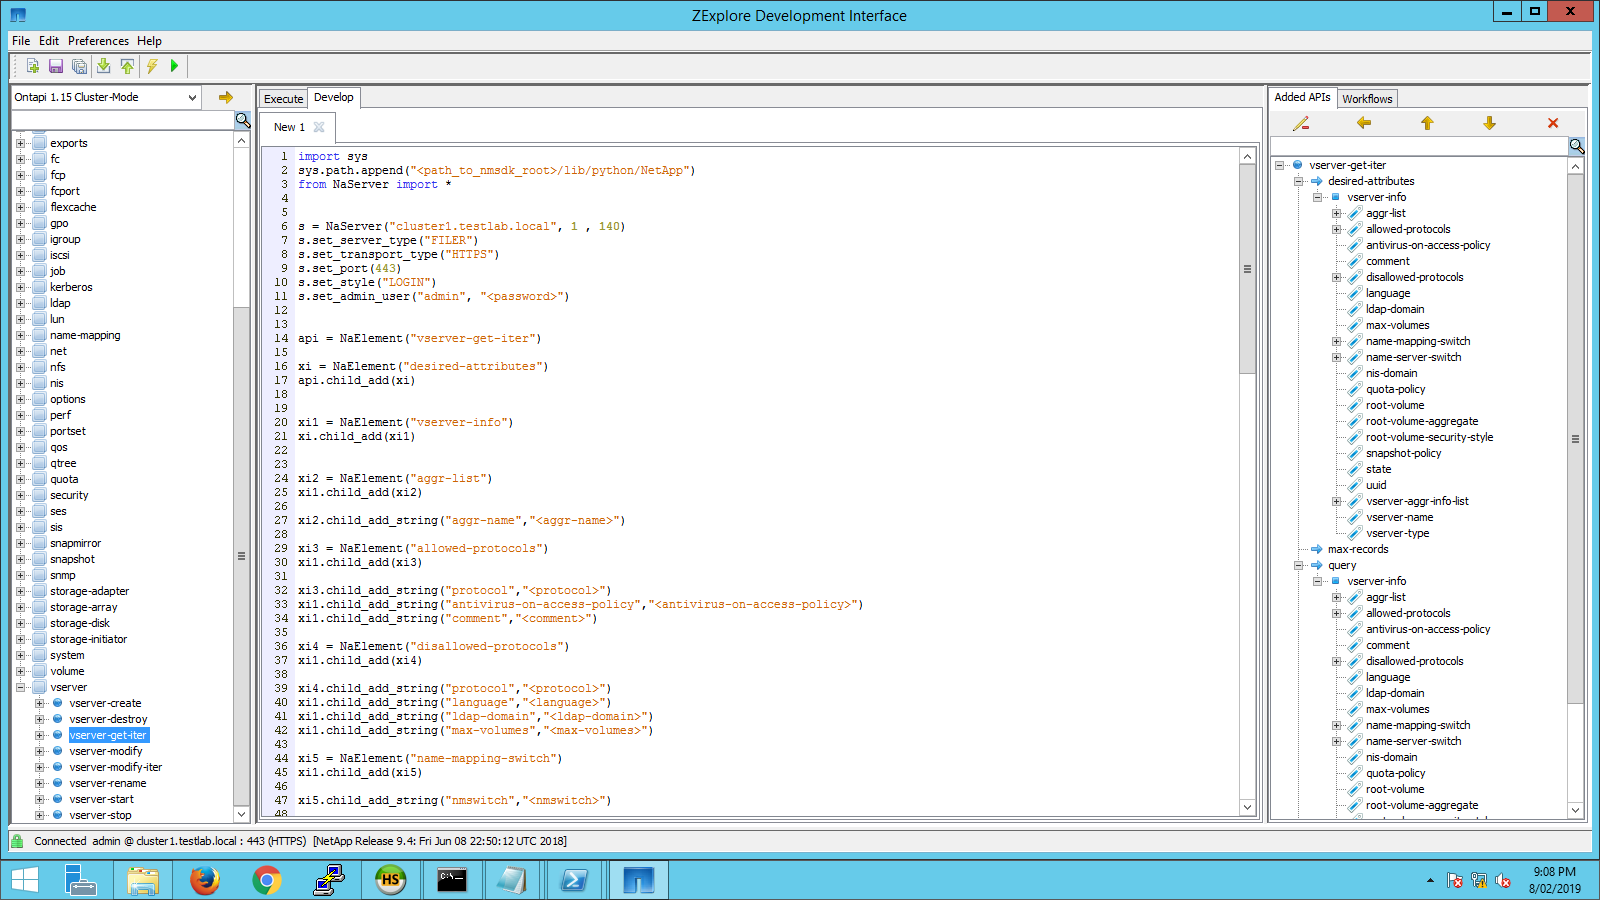Collapse the vserver tree node

pyautogui.click(x=20, y=687)
